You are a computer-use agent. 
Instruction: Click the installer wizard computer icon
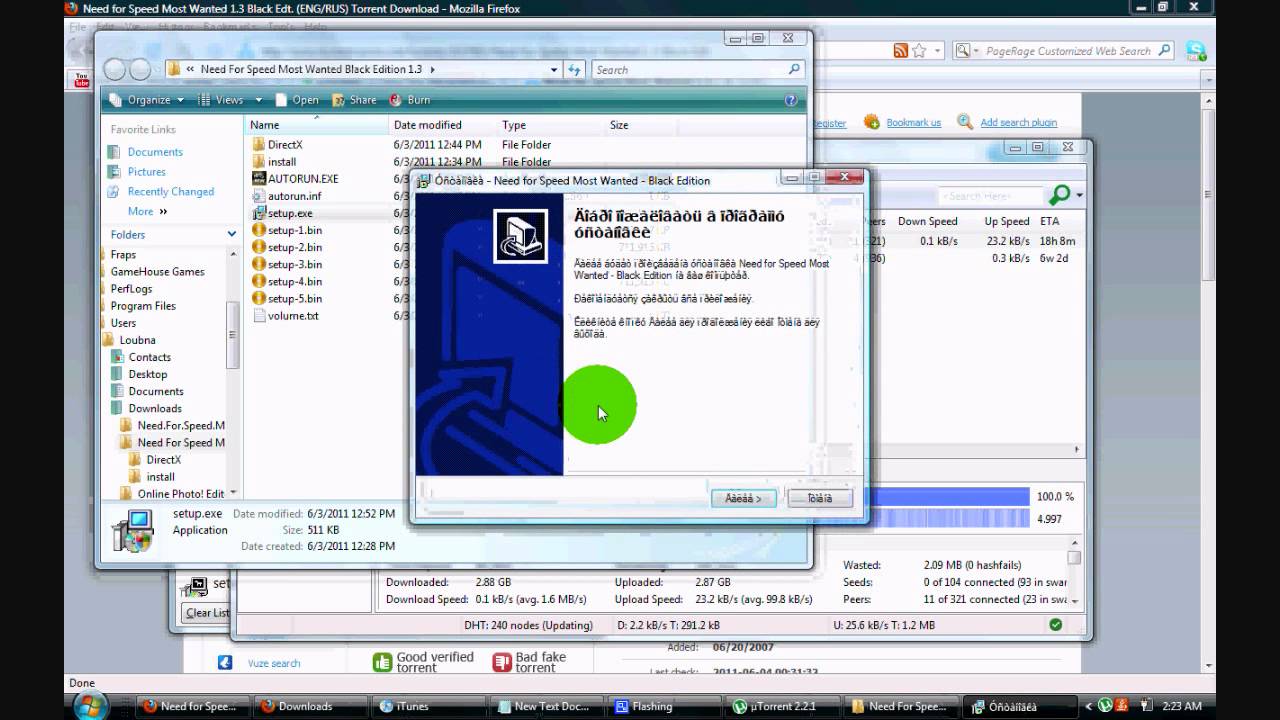520,236
